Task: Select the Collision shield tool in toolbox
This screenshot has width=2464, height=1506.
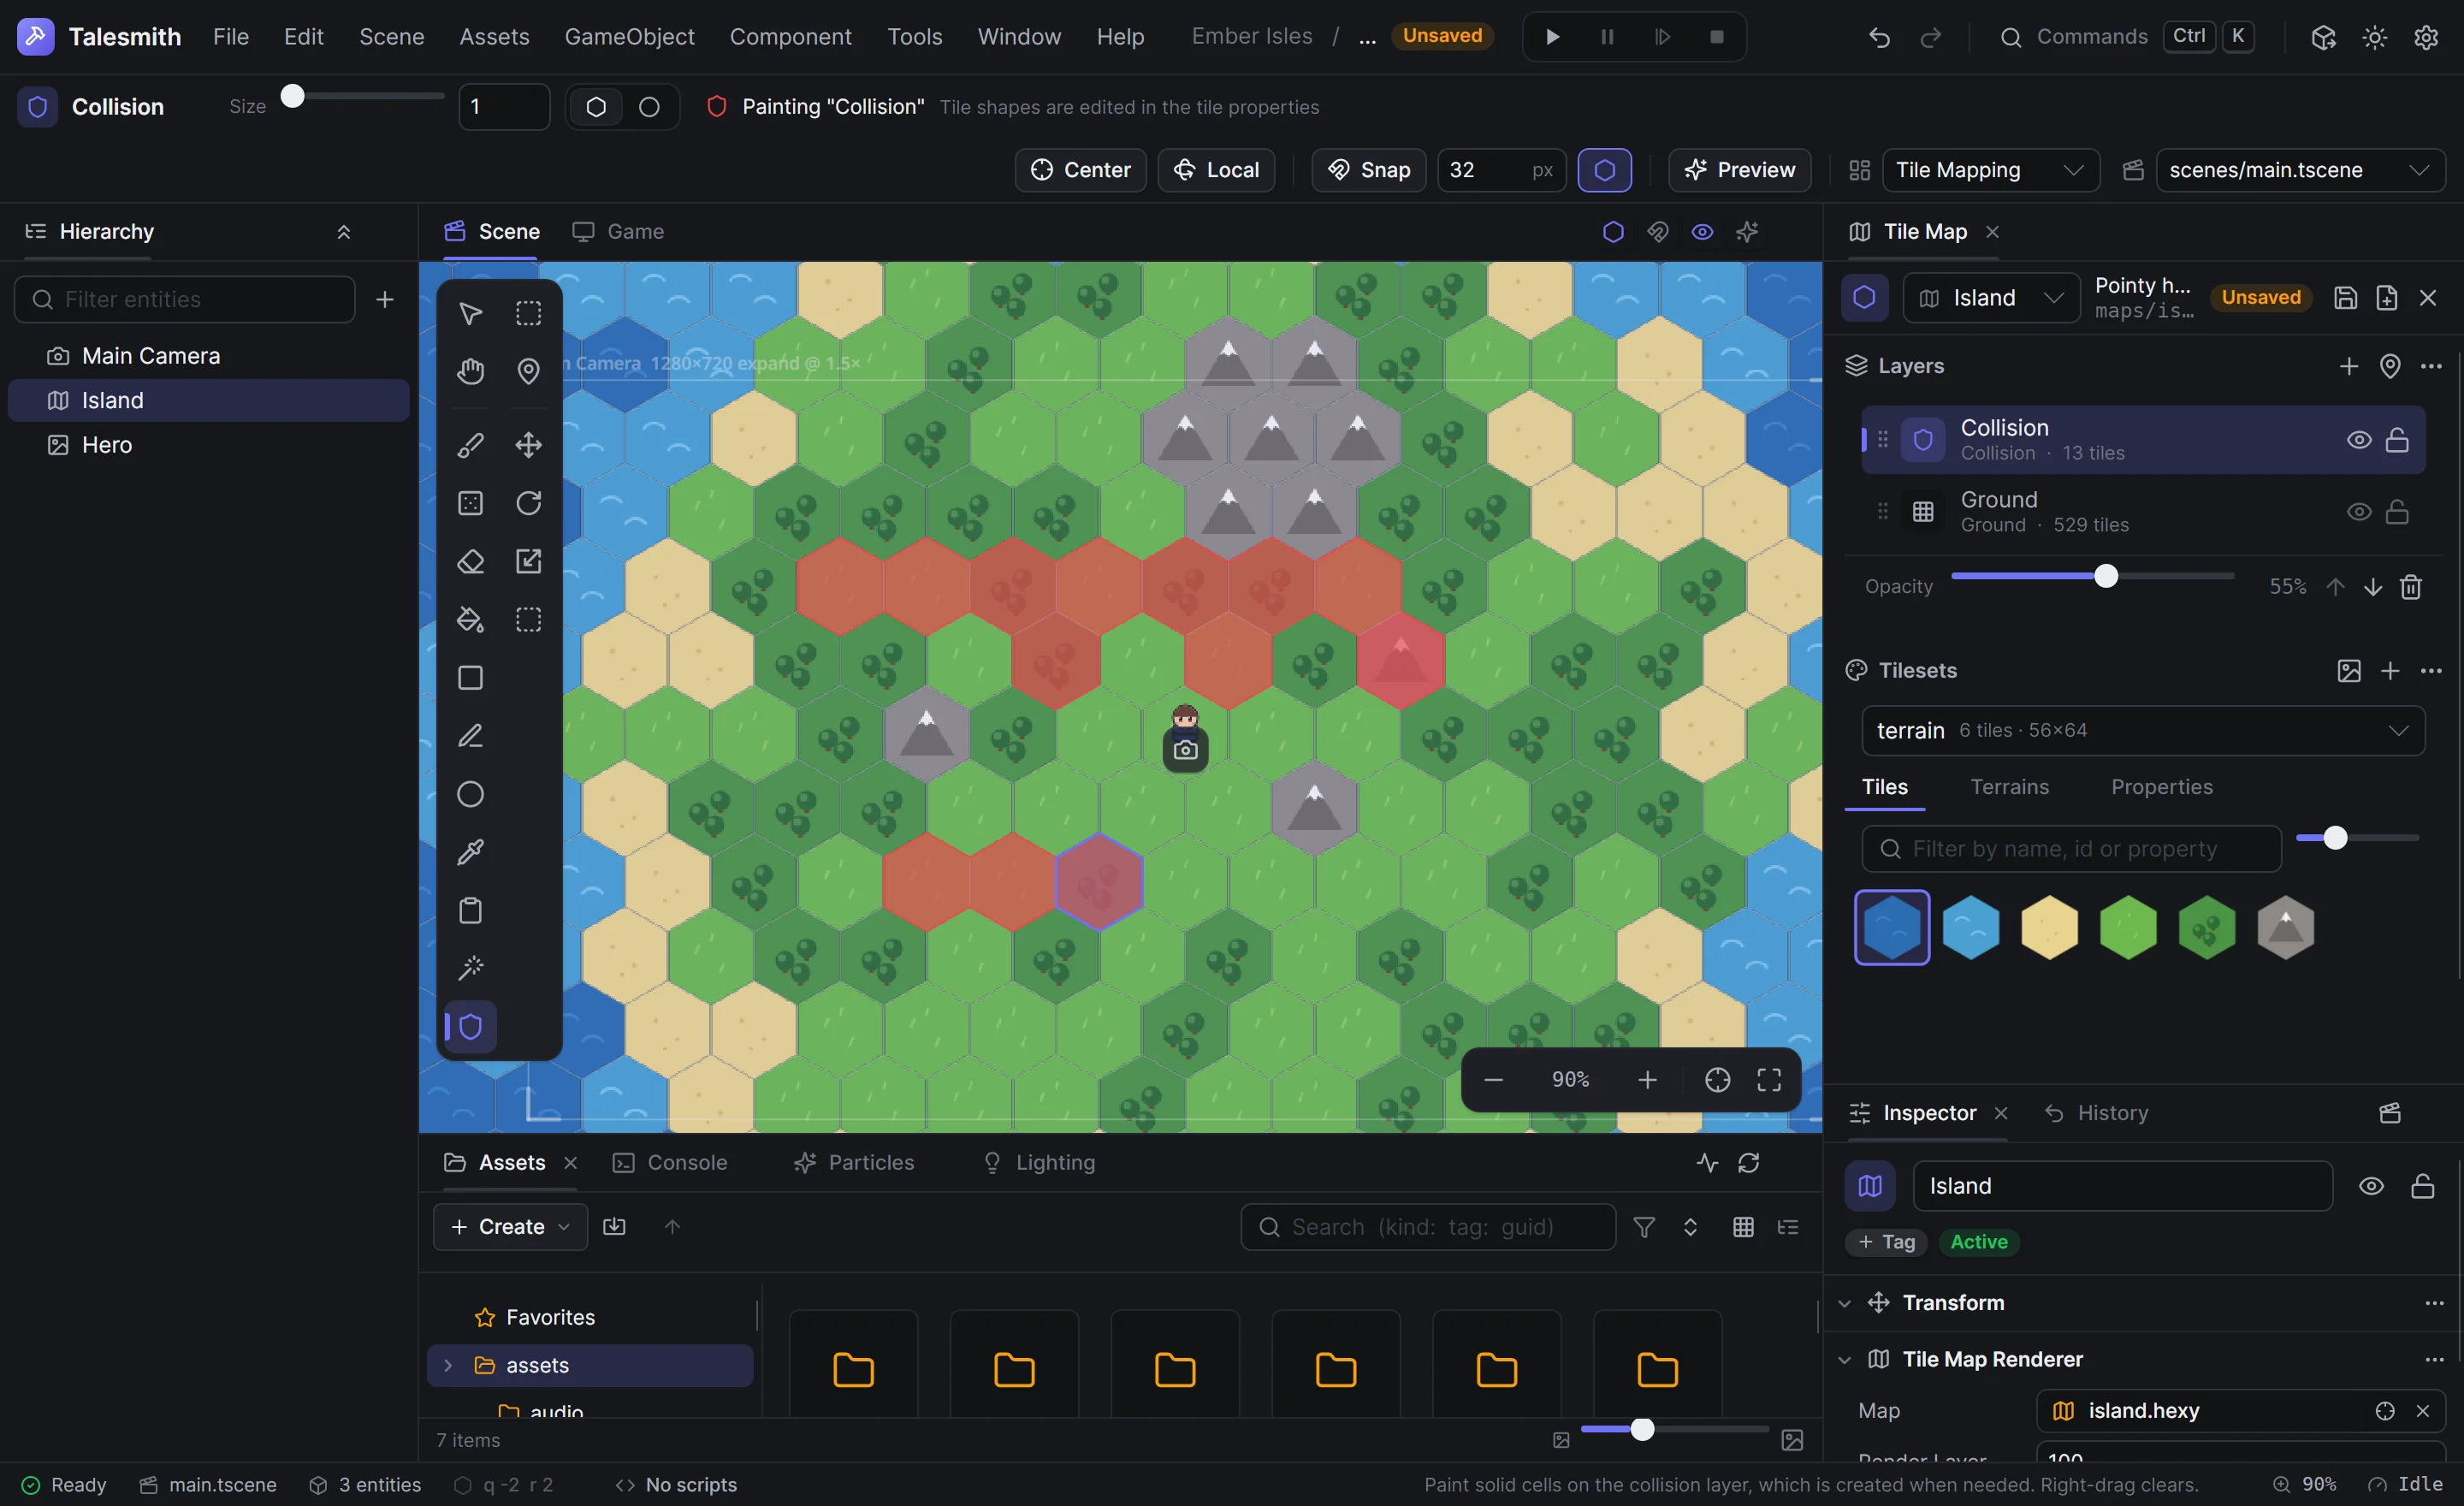Action: click(x=470, y=1026)
